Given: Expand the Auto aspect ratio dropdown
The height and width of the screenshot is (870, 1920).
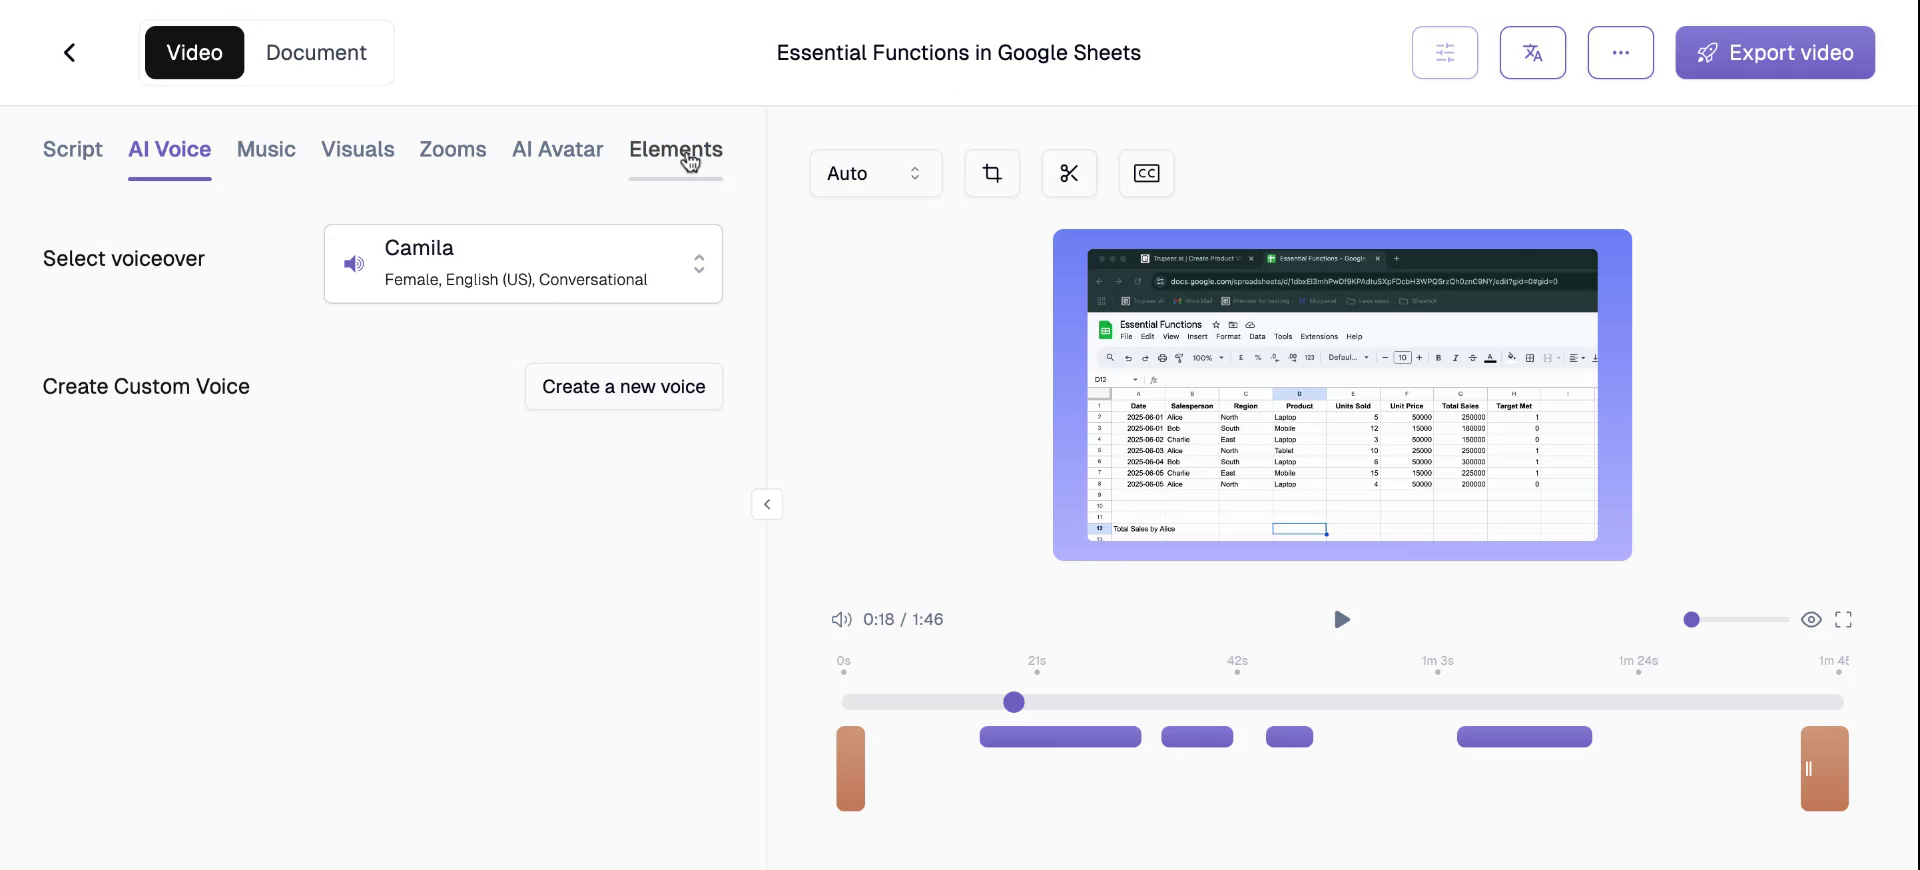Looking at the screenshot, I should tap(875, 174).
